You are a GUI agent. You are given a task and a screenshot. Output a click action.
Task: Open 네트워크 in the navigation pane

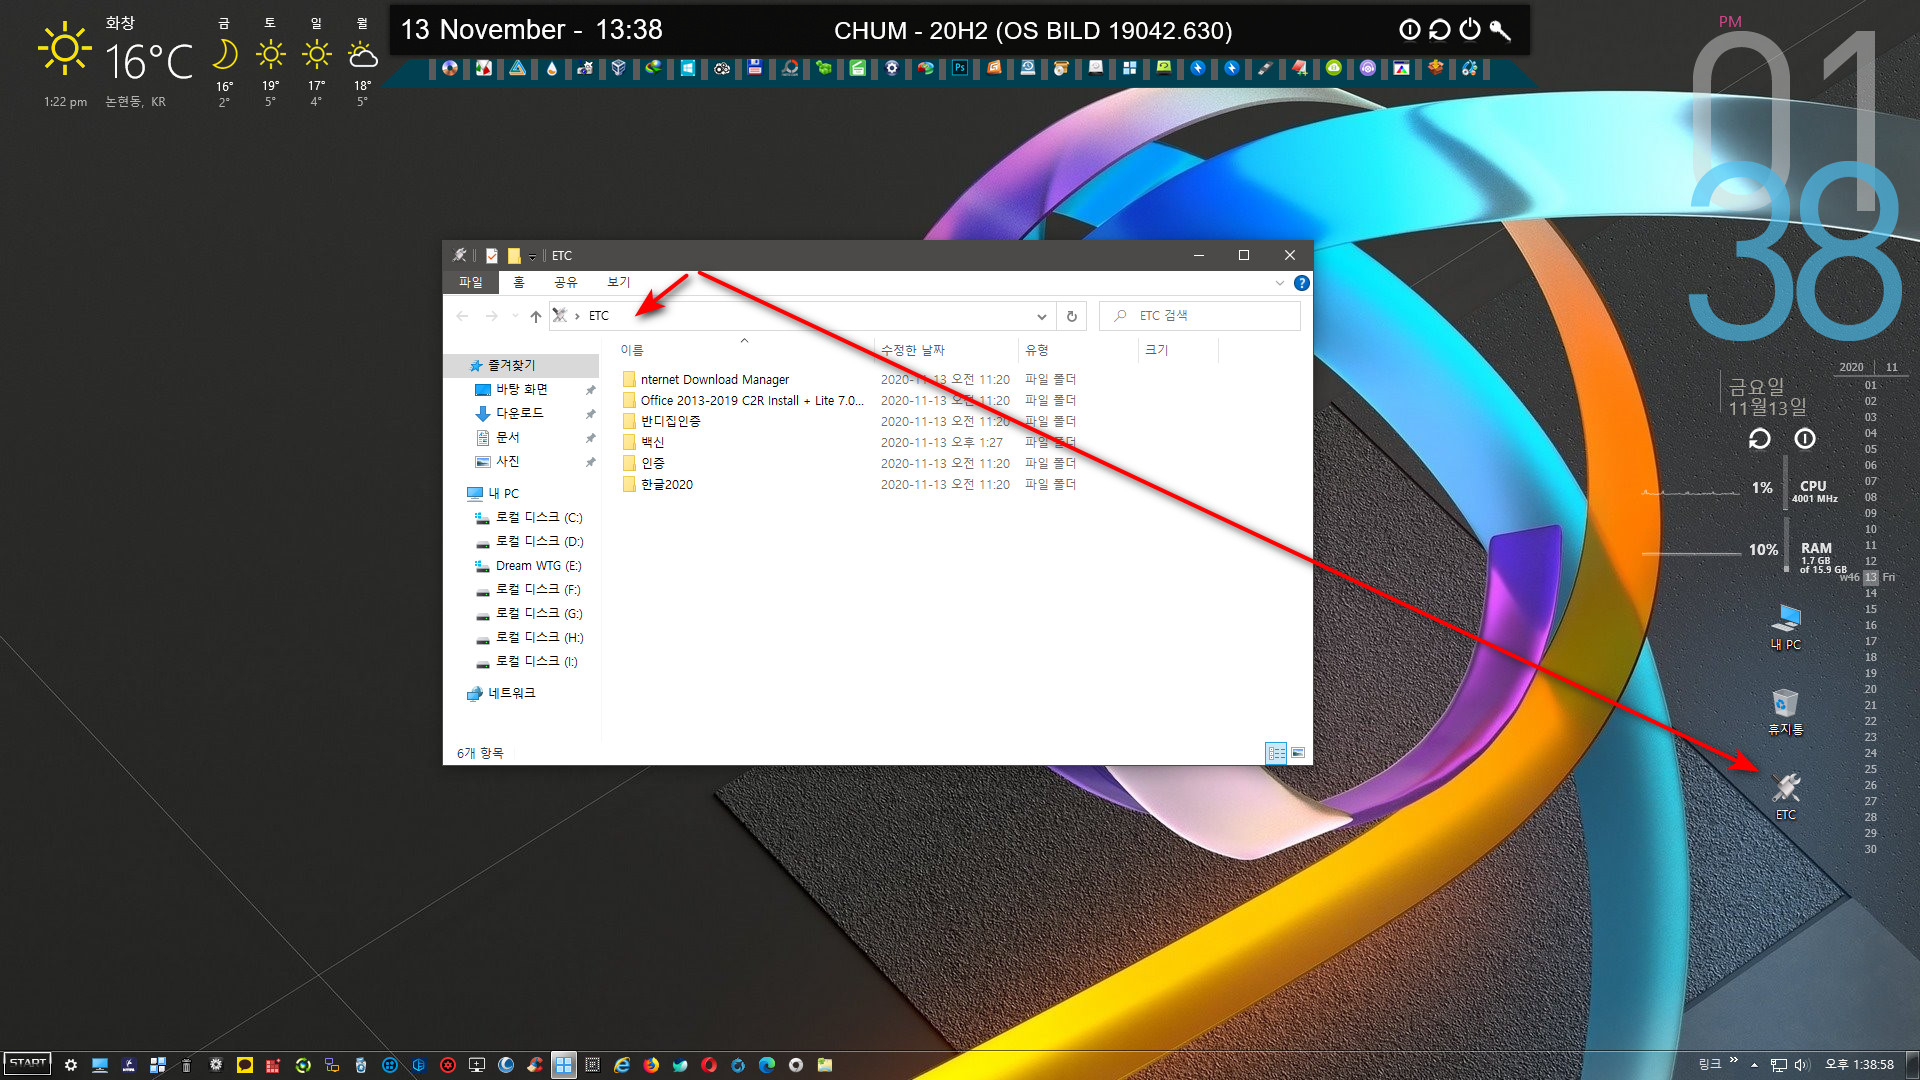click(511, 694)
